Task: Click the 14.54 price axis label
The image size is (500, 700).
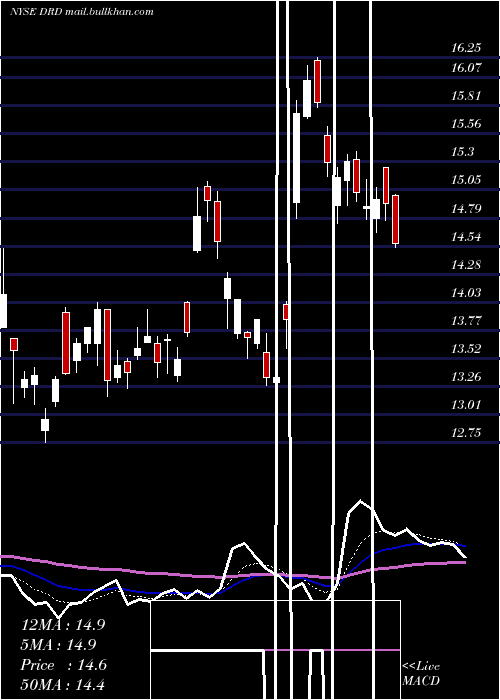Action: tap(466, 237)
